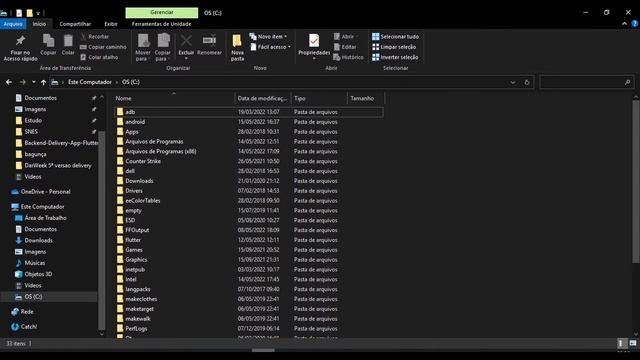Open the Novo item dropdown
This screenshot has height=360, width=640.
click(x=268, y=36)
